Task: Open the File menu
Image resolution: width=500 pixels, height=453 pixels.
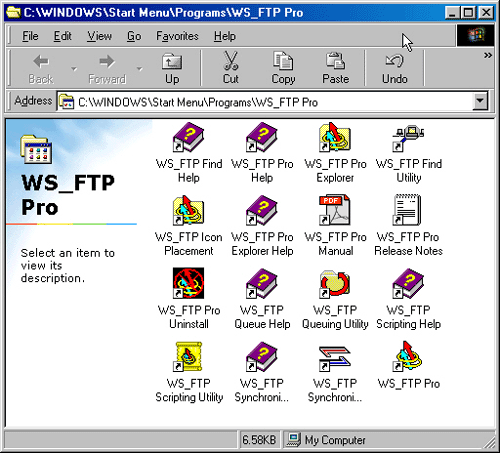Action: 30,36
